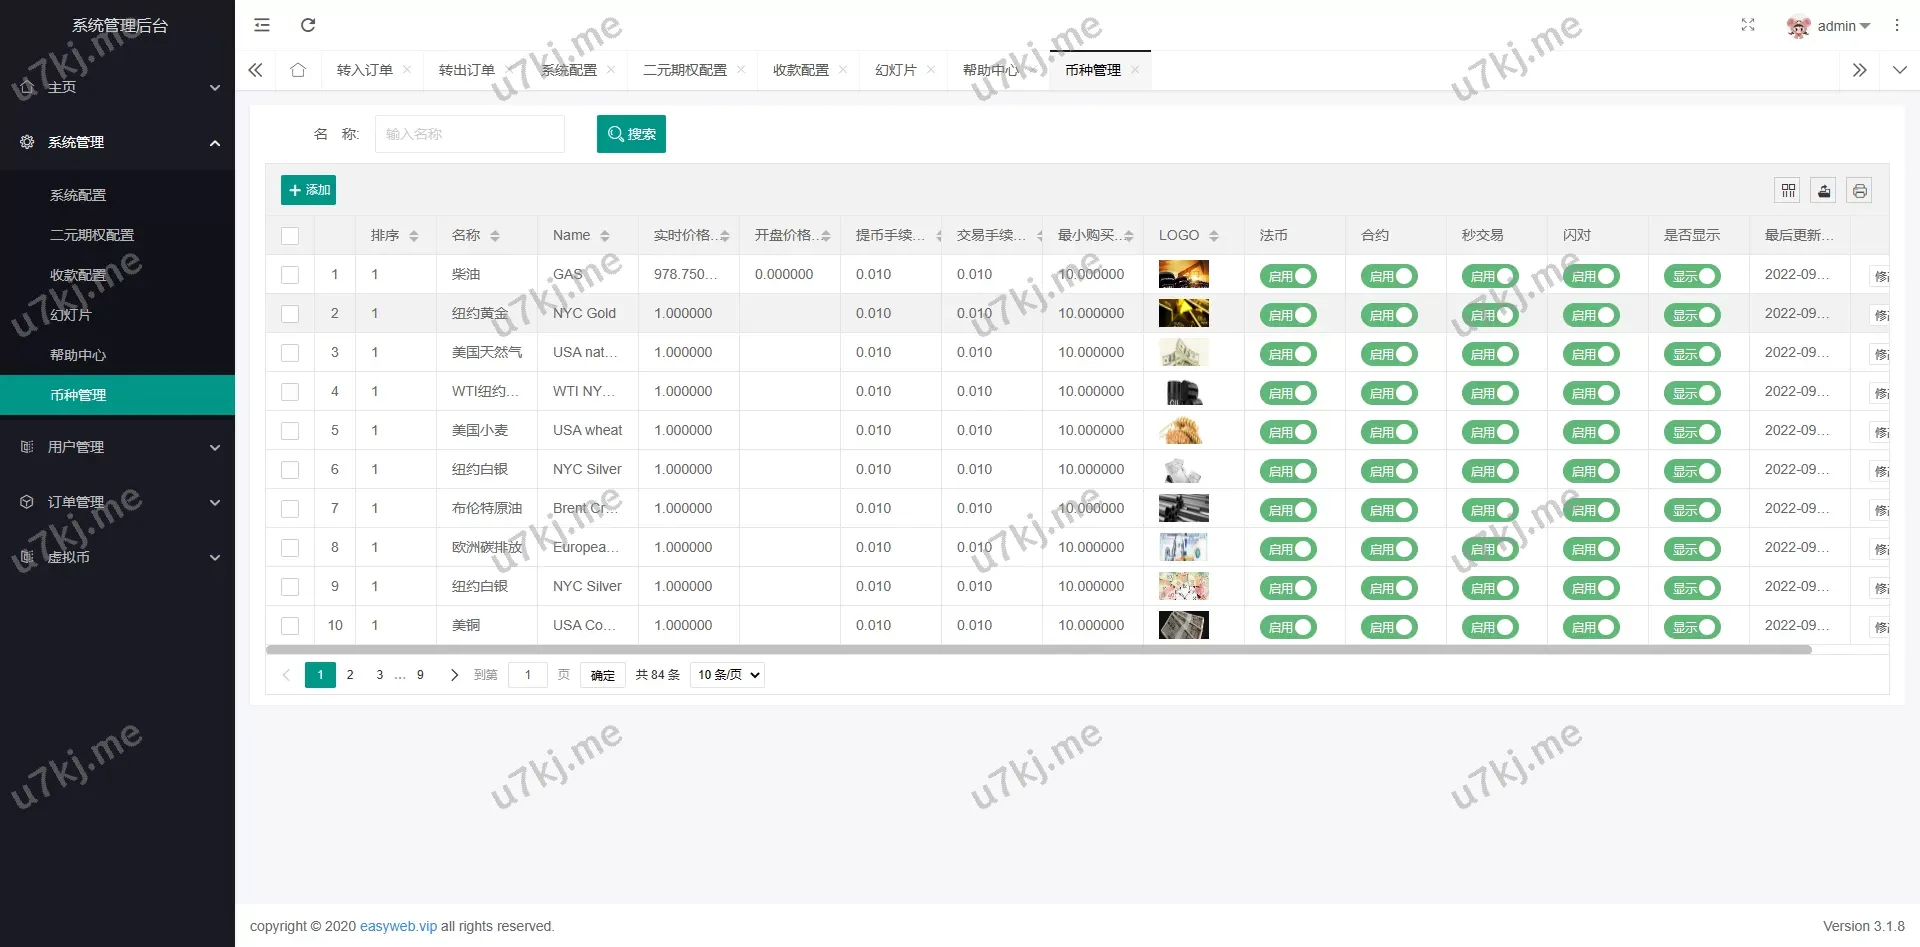Switch to the 二元期权配置 tab
The width and height of the screenshot is (1920, 947).
(x=685, y=70)
